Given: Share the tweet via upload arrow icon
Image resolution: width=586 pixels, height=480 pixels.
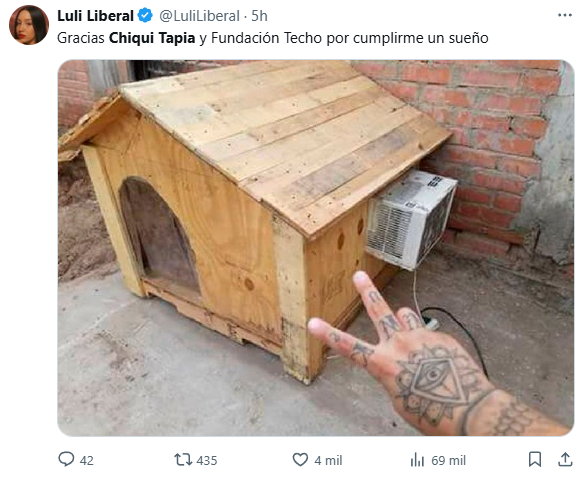Looking at the screenshot, I should [565, 459].
